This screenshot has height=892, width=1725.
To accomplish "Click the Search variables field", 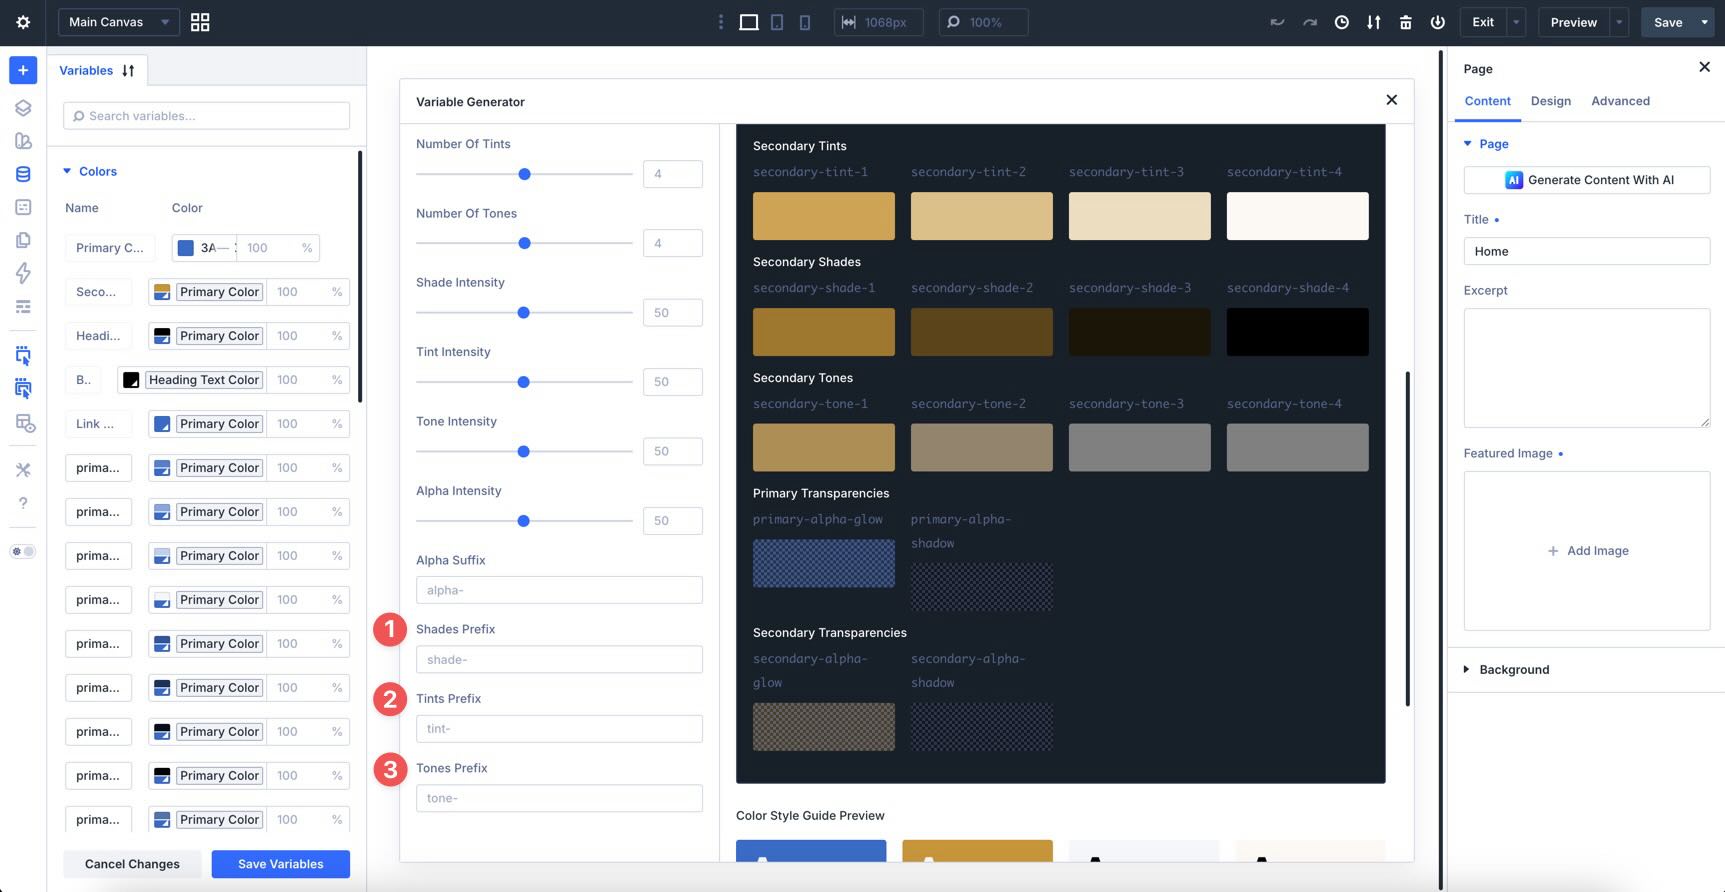I will [x=206, y=116].
